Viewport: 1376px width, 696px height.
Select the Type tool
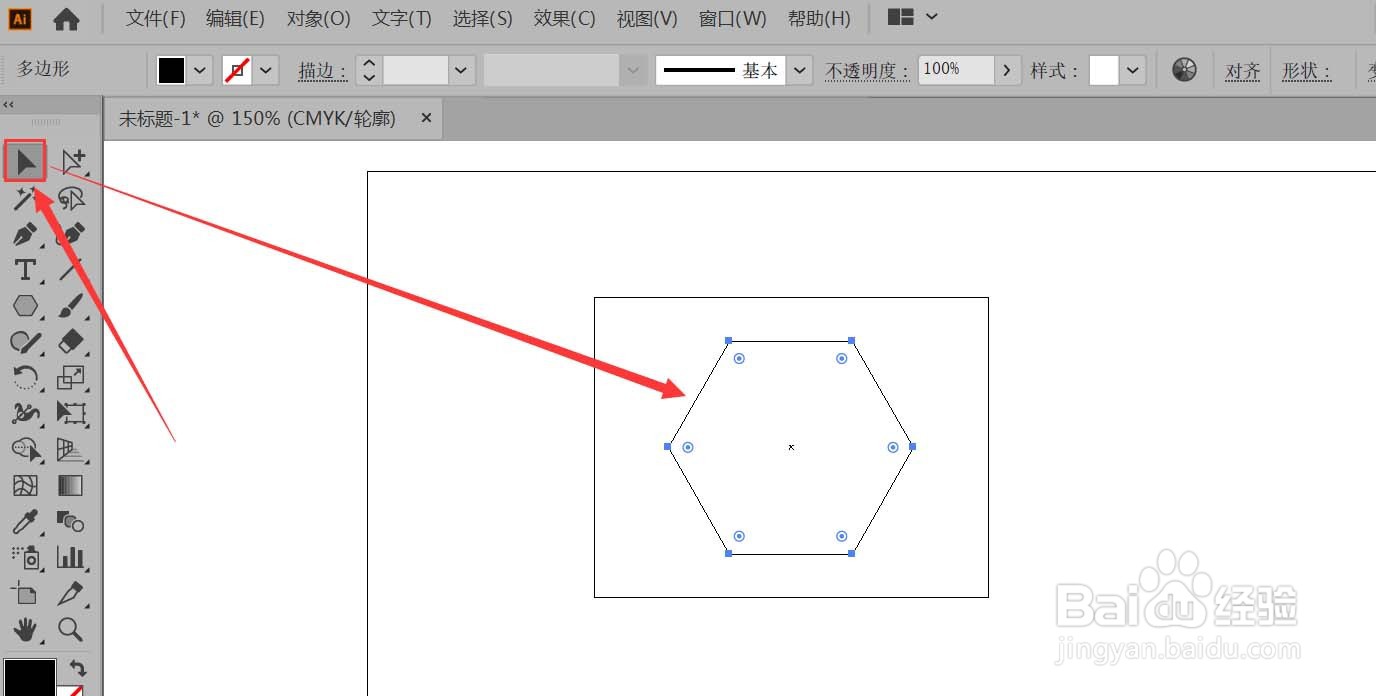click(25, 270)
